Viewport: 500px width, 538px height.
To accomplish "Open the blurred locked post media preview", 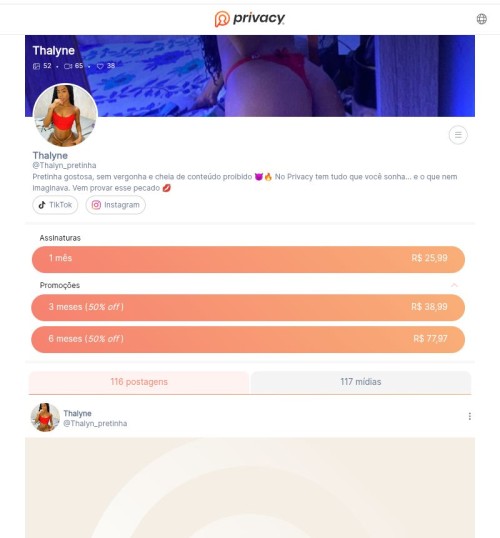I will (250, 488).
